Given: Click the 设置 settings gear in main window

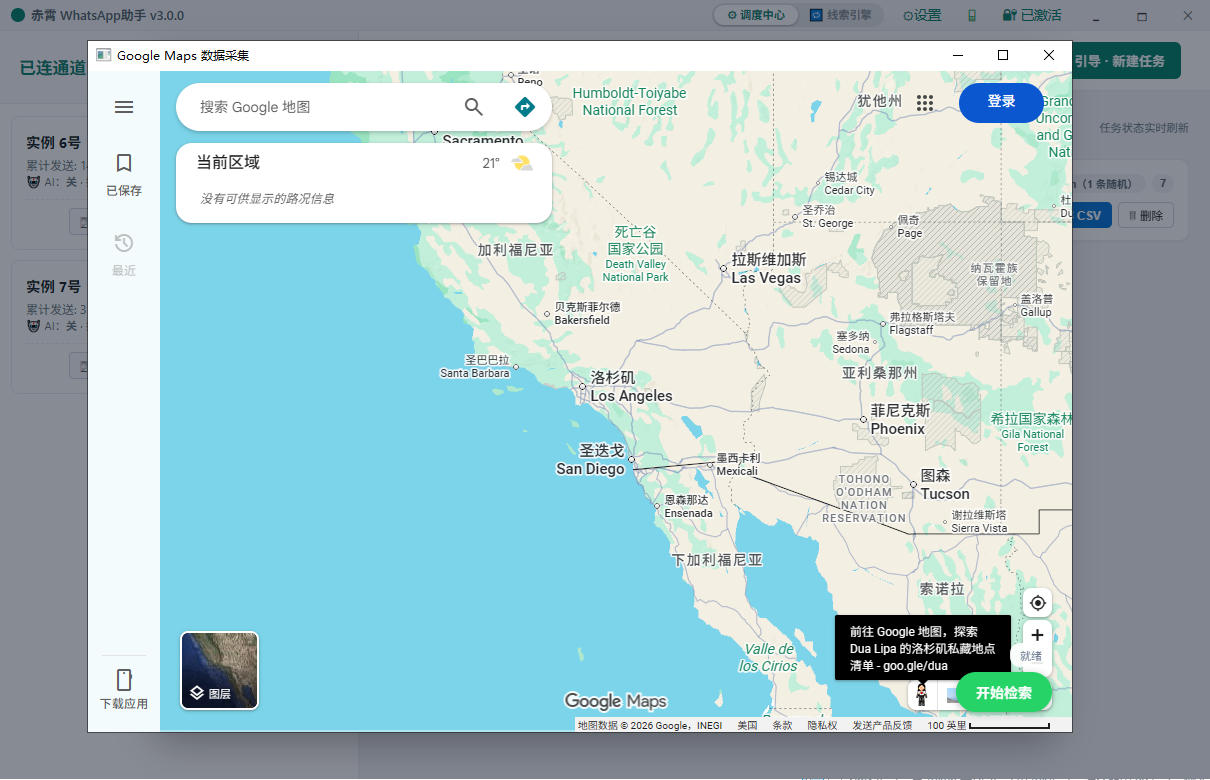Looking at the screenshot, I should [908, 15].
